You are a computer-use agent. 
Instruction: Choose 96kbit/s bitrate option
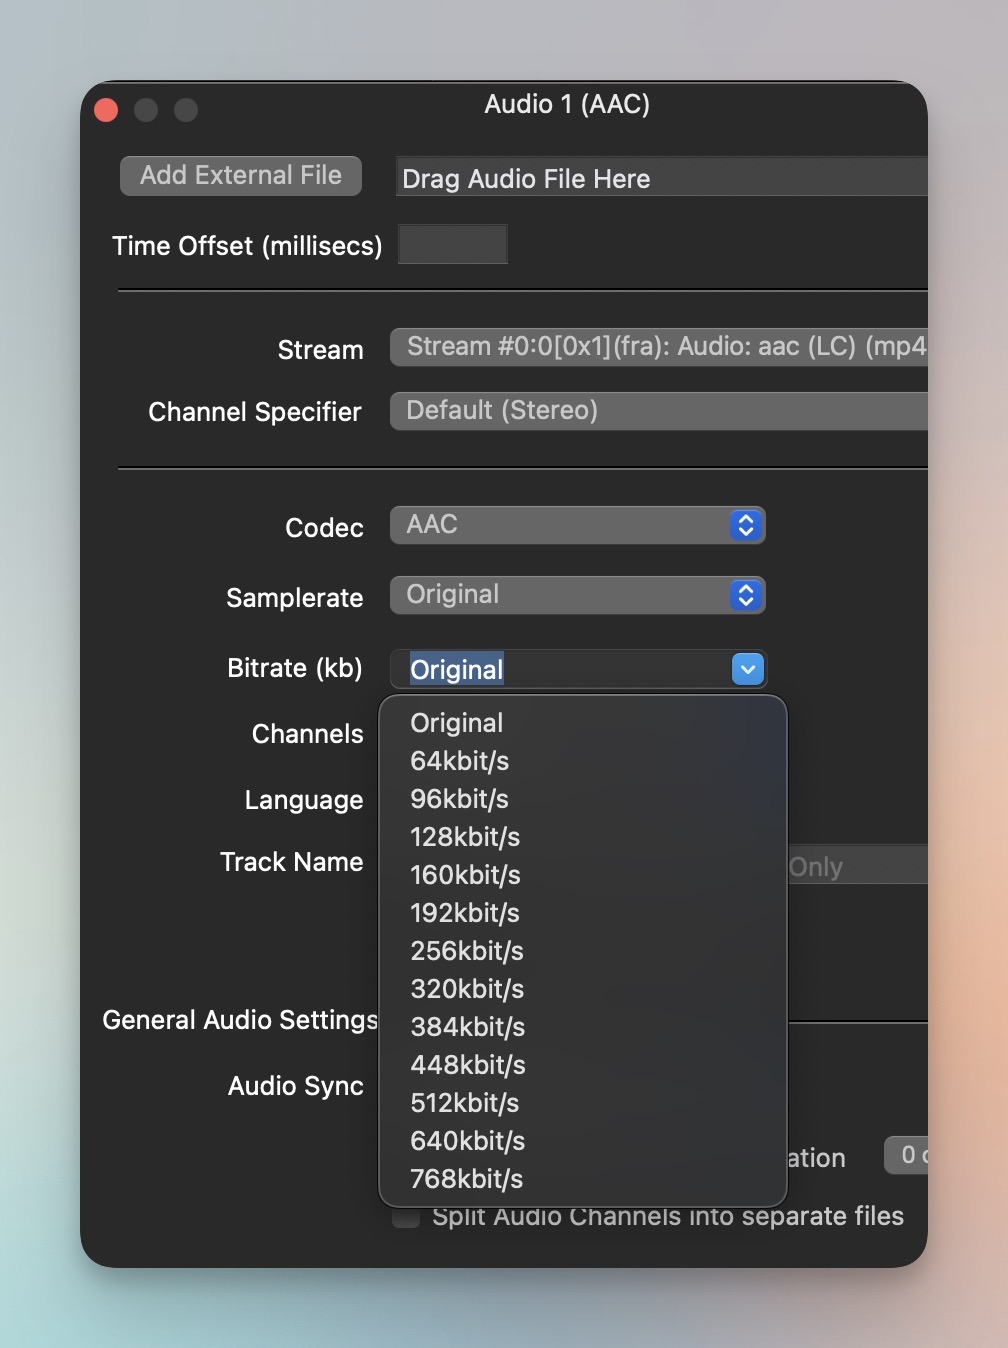click(x=460, y=799)
